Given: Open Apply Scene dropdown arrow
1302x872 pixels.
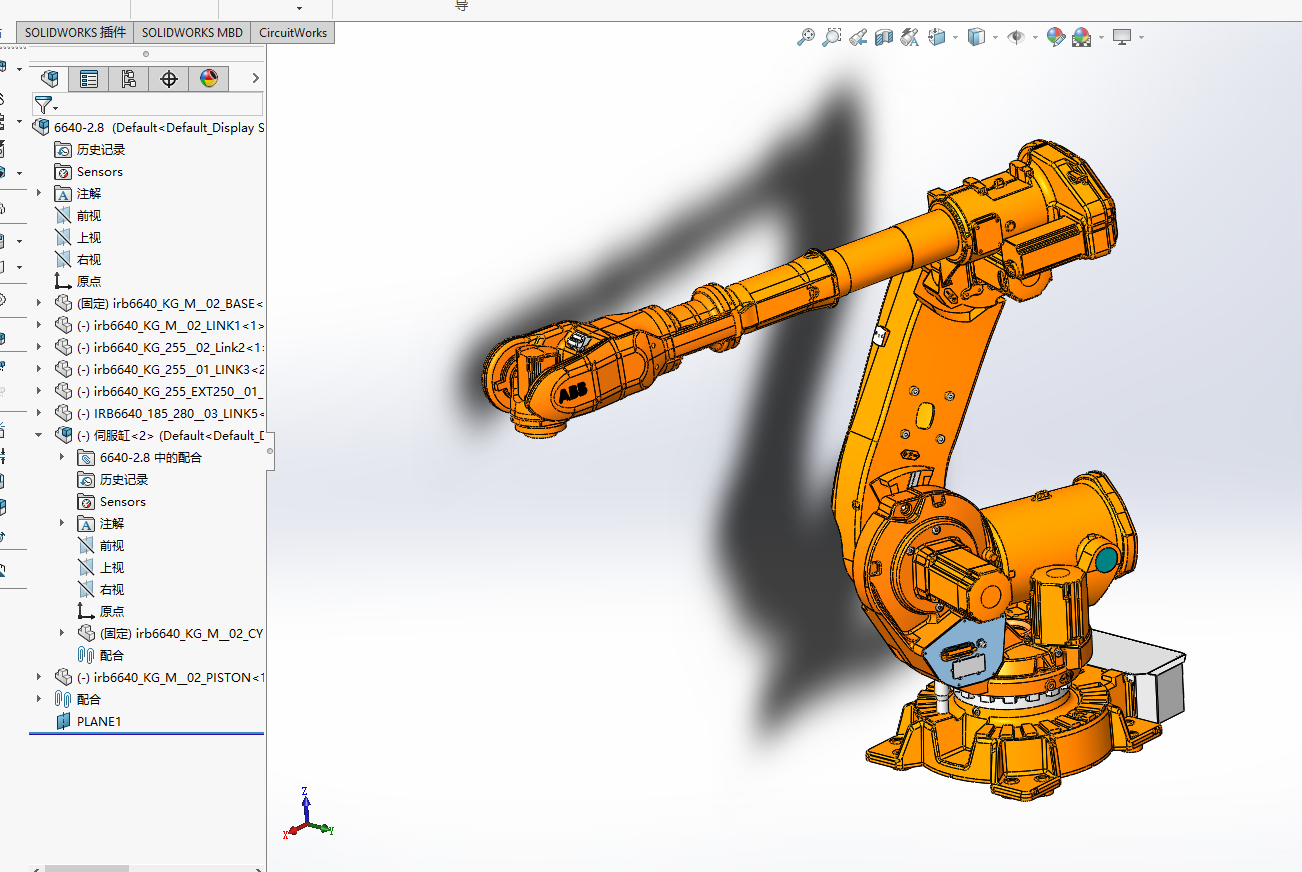Looking at the screenshot, I should click(1101, 38).
